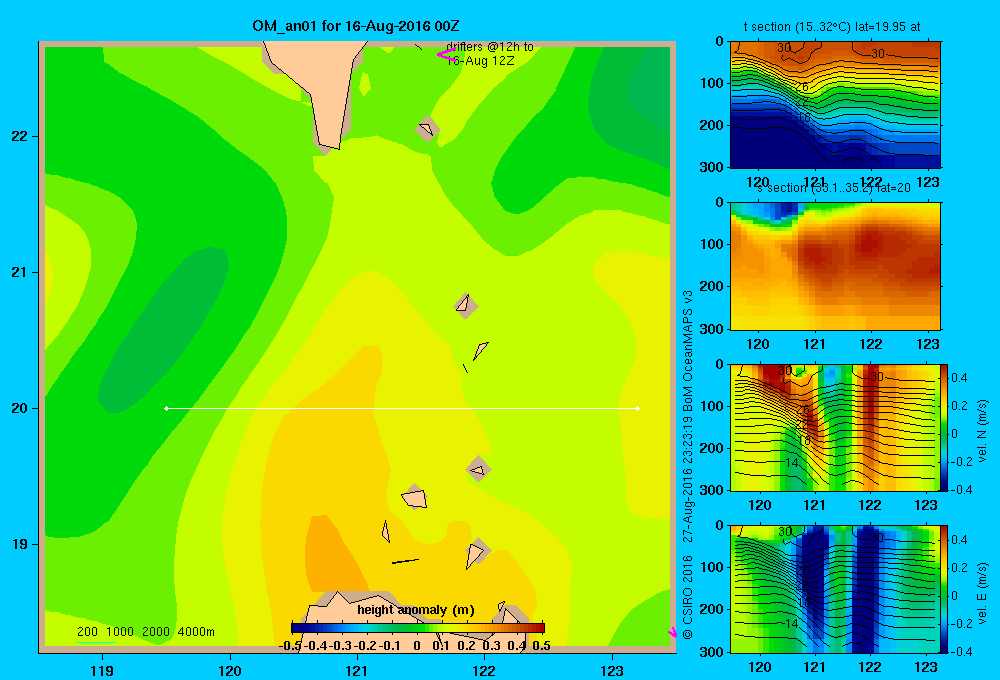Click the right endpoint of the white section line
This screenshot has width=1000, height=680.
[x=638, y=408]
